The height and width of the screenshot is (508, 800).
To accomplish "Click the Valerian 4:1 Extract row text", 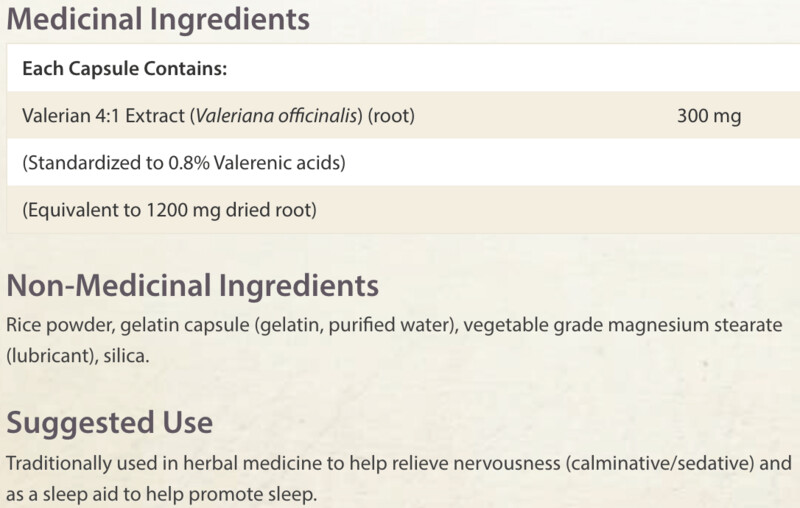I will [218, 116].
